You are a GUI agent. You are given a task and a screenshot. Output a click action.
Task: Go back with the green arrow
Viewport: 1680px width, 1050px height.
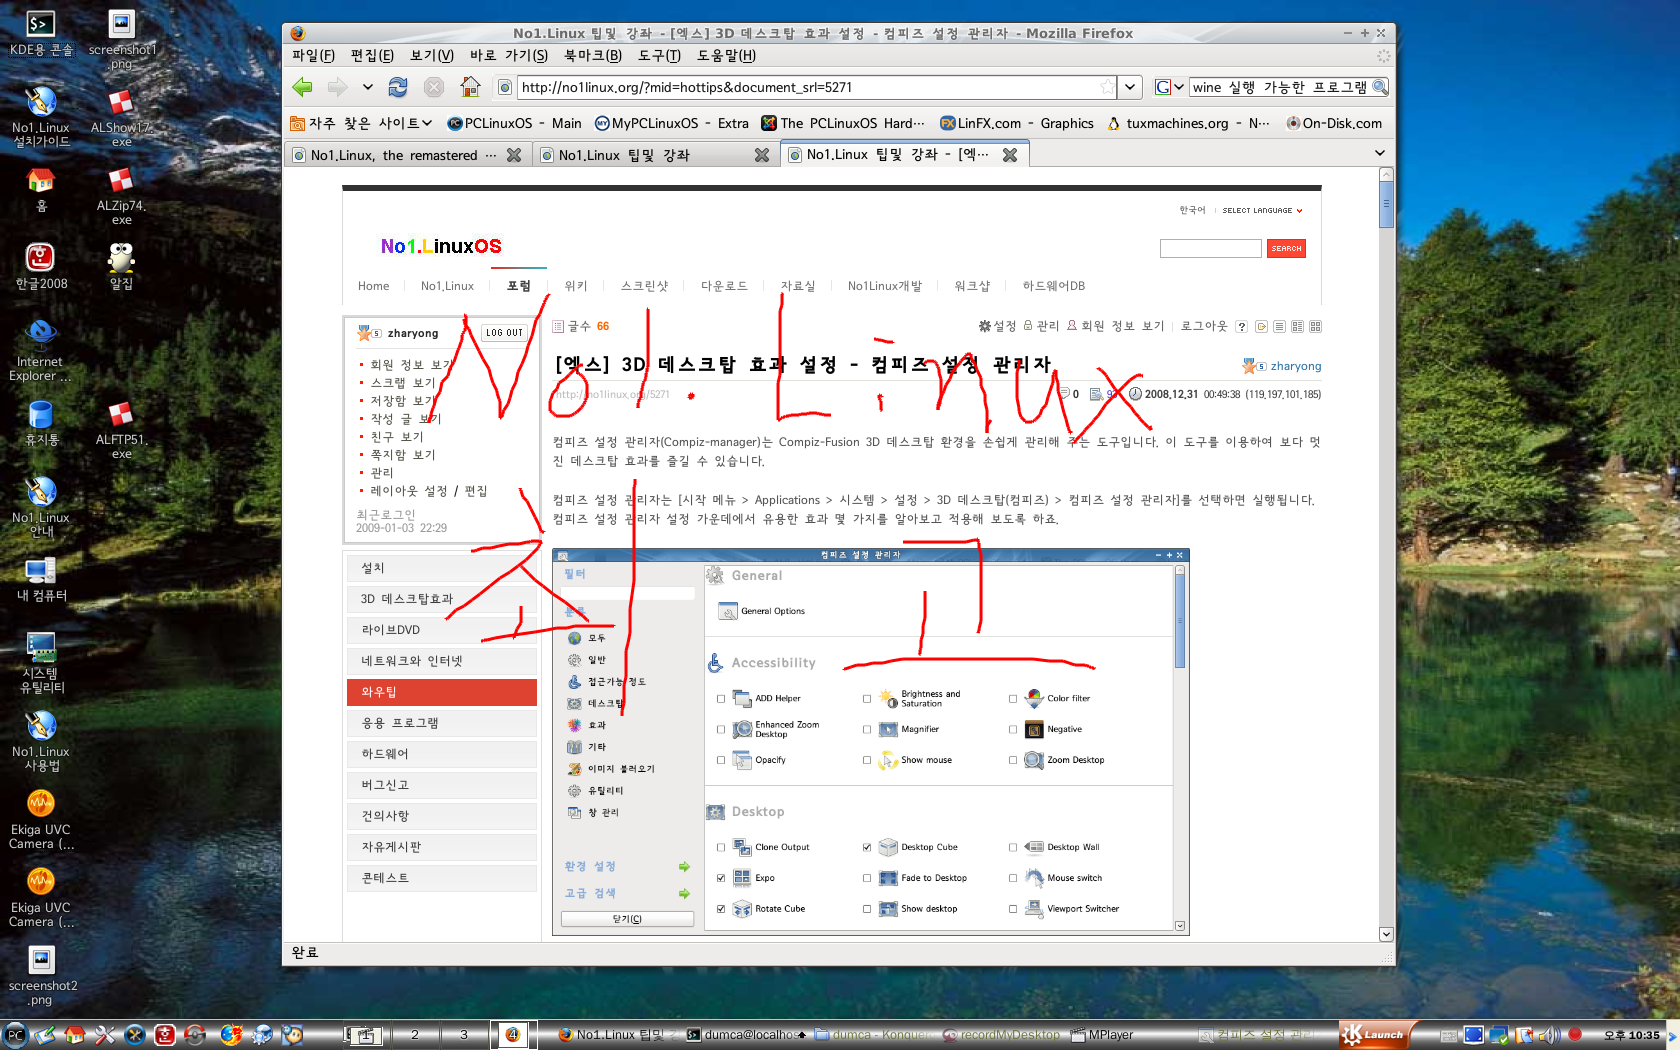[302, 87]
